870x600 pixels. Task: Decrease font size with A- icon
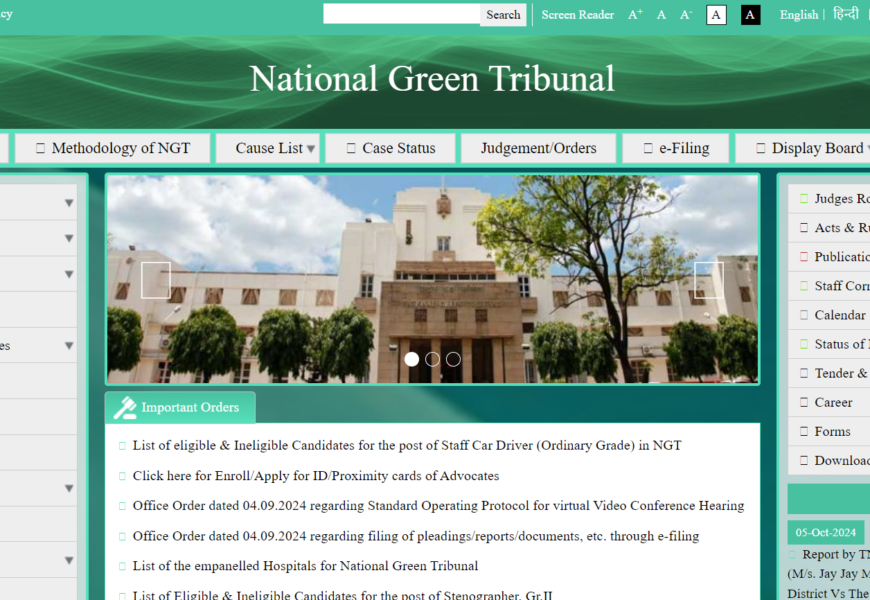point(686,15)
